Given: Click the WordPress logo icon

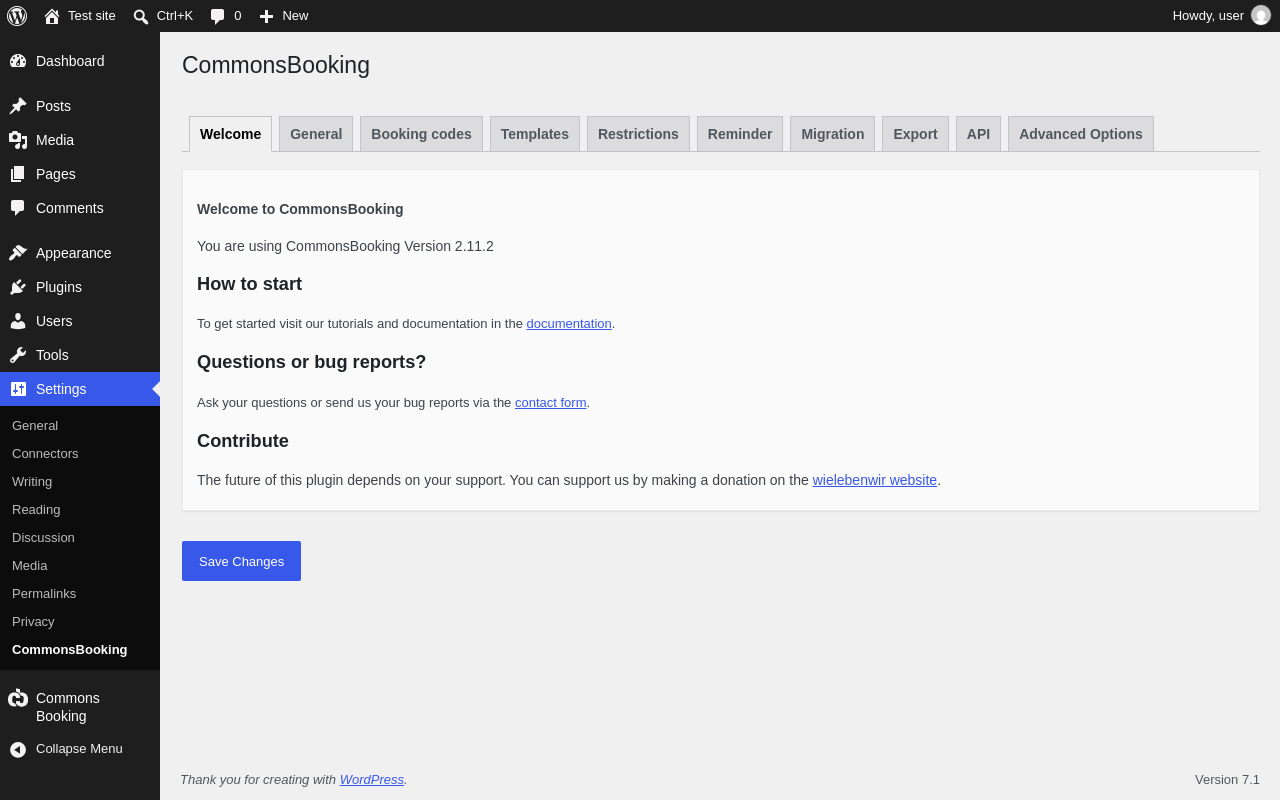Looking at the screenshot, I should tap(17, 16).
